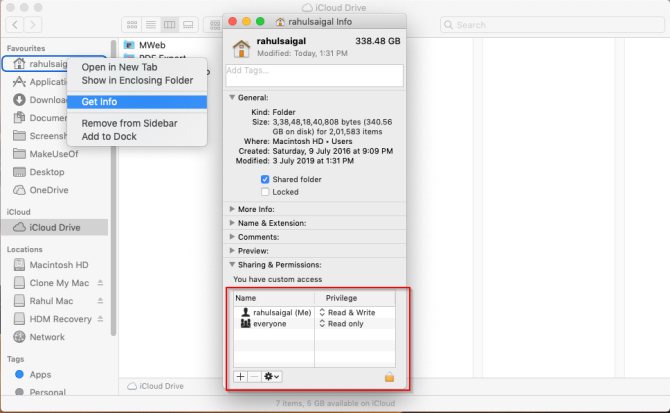This screenshot has width=670, height=413.
Task: Click the plus button to add user
Action: pos(240,376)
